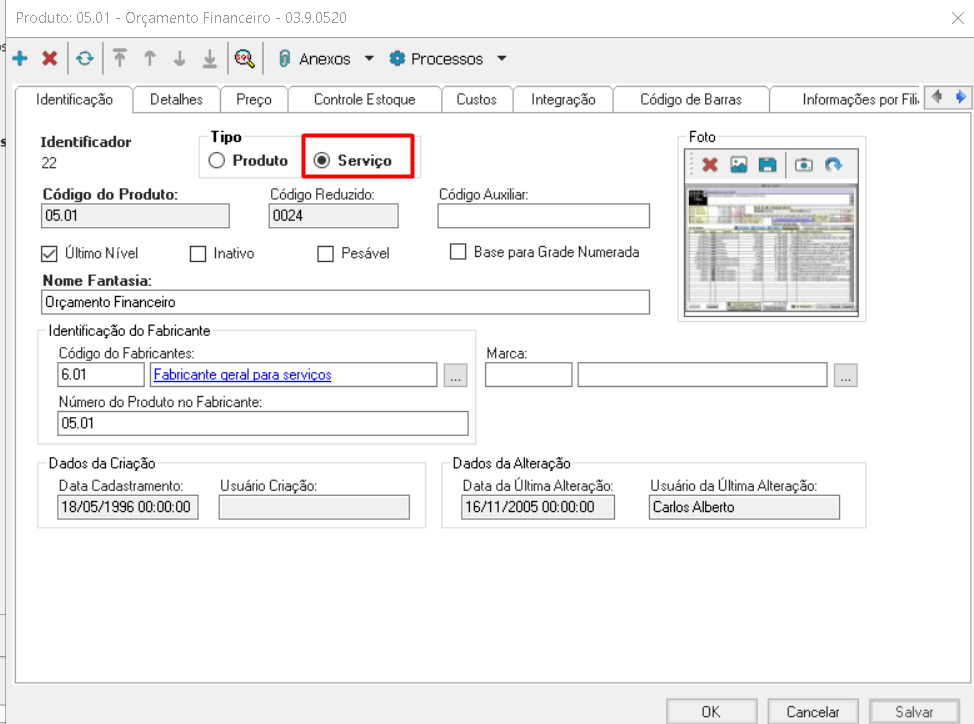Switch to the Identificação tab

[x=74, y=99]
